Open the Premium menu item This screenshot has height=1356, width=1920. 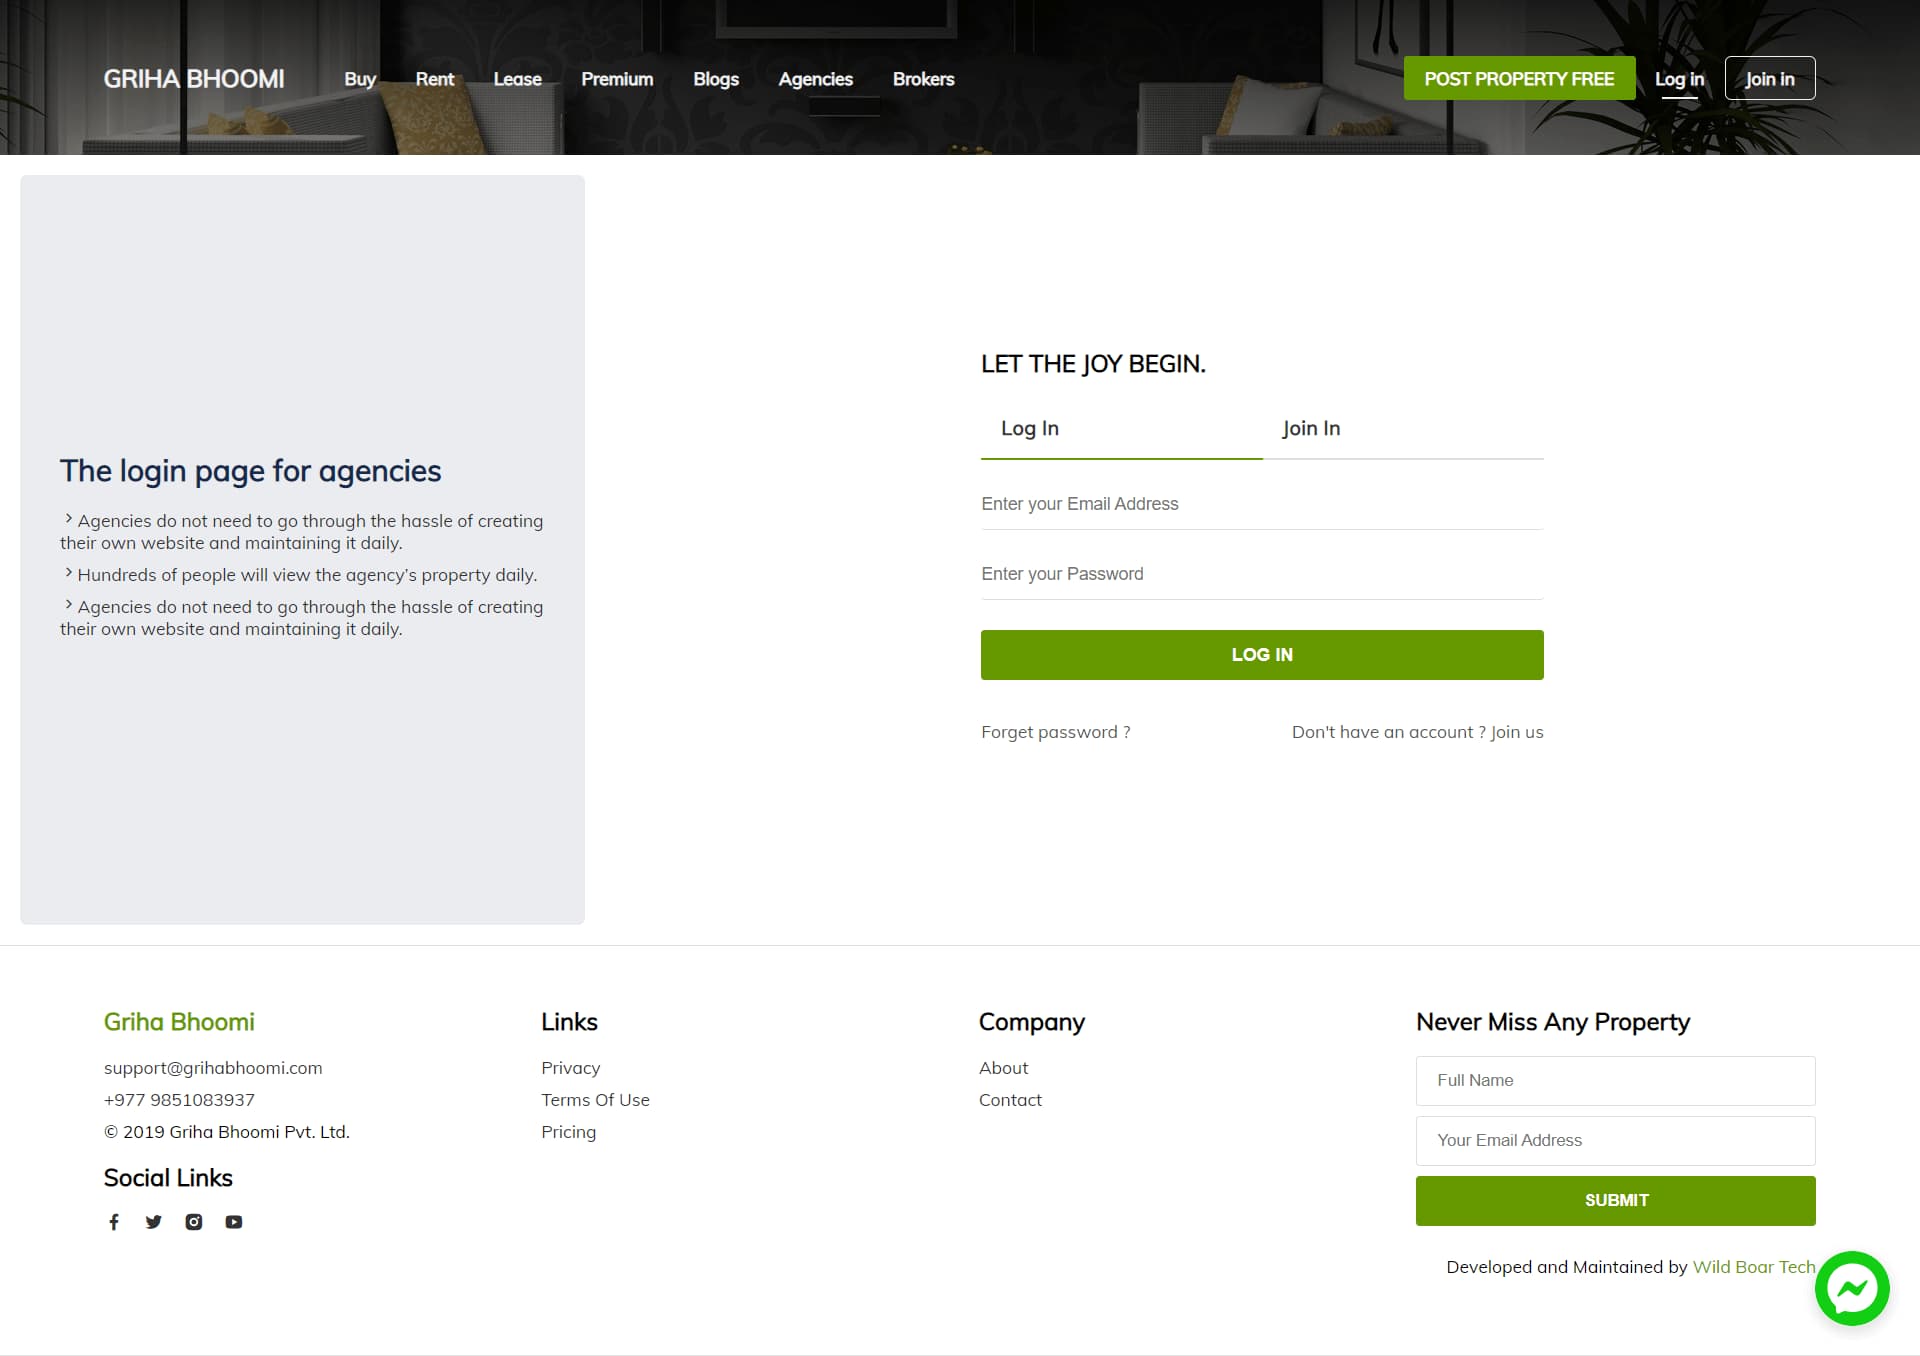pos(617,79)
